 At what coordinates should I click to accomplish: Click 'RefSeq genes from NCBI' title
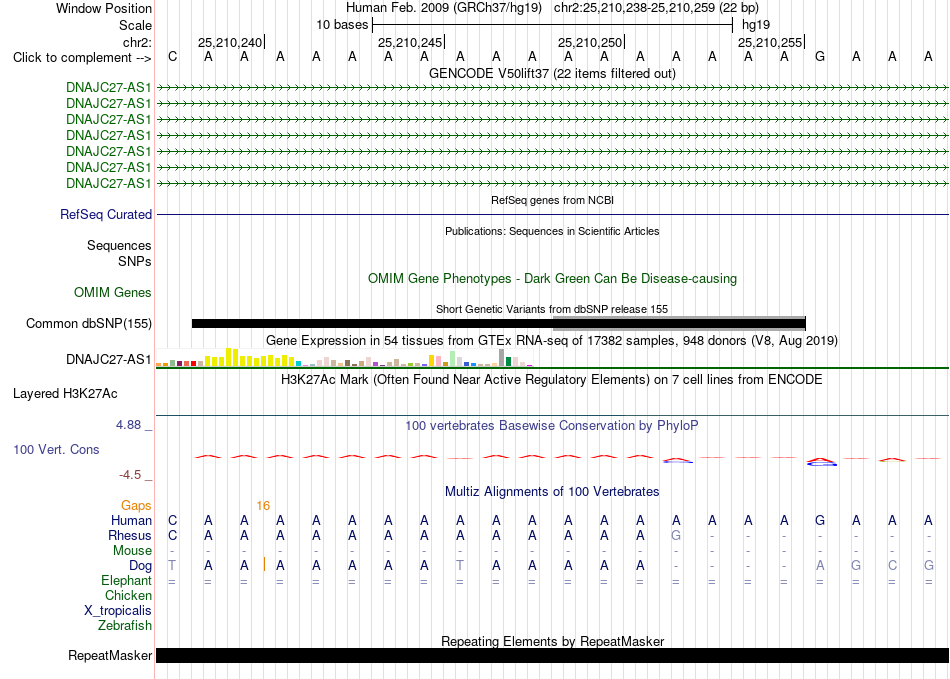click(552, 200)
